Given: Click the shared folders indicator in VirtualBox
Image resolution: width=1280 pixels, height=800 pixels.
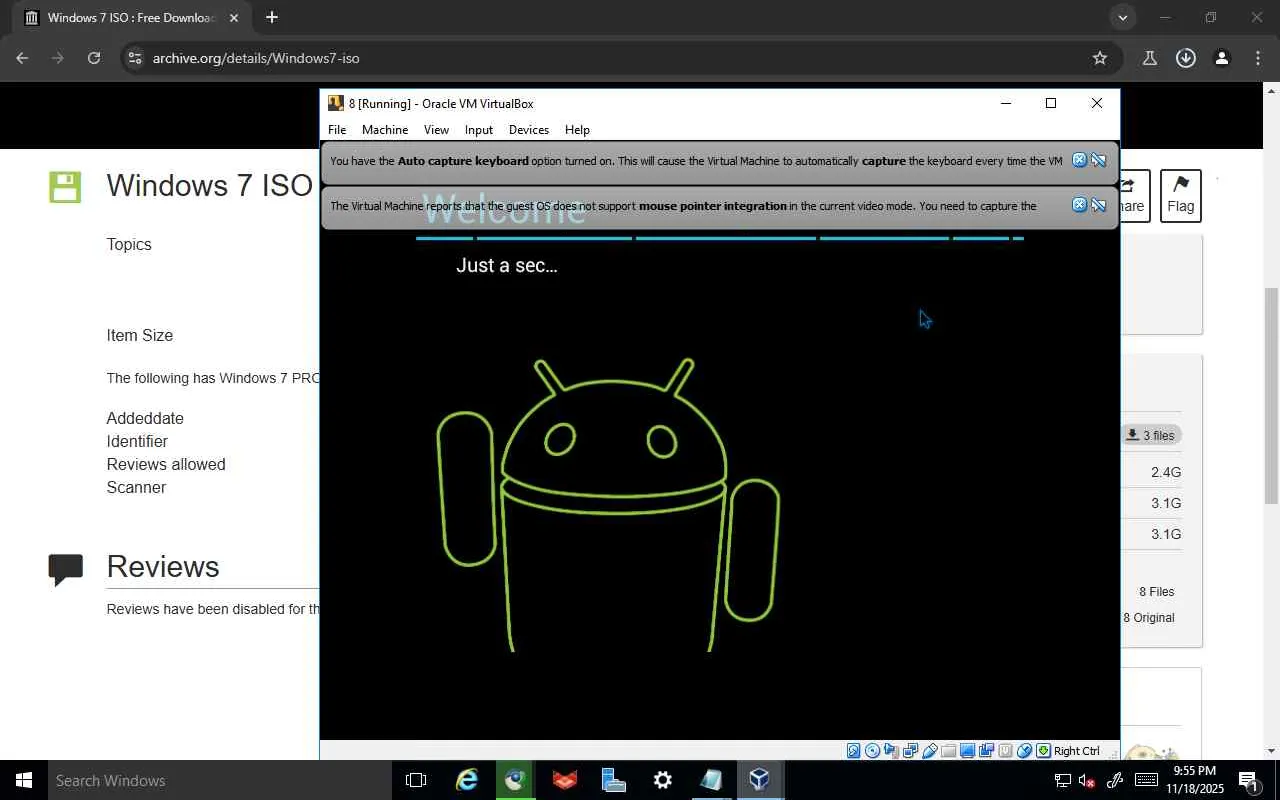Looking at the screenshot, I should coord(948,751).
